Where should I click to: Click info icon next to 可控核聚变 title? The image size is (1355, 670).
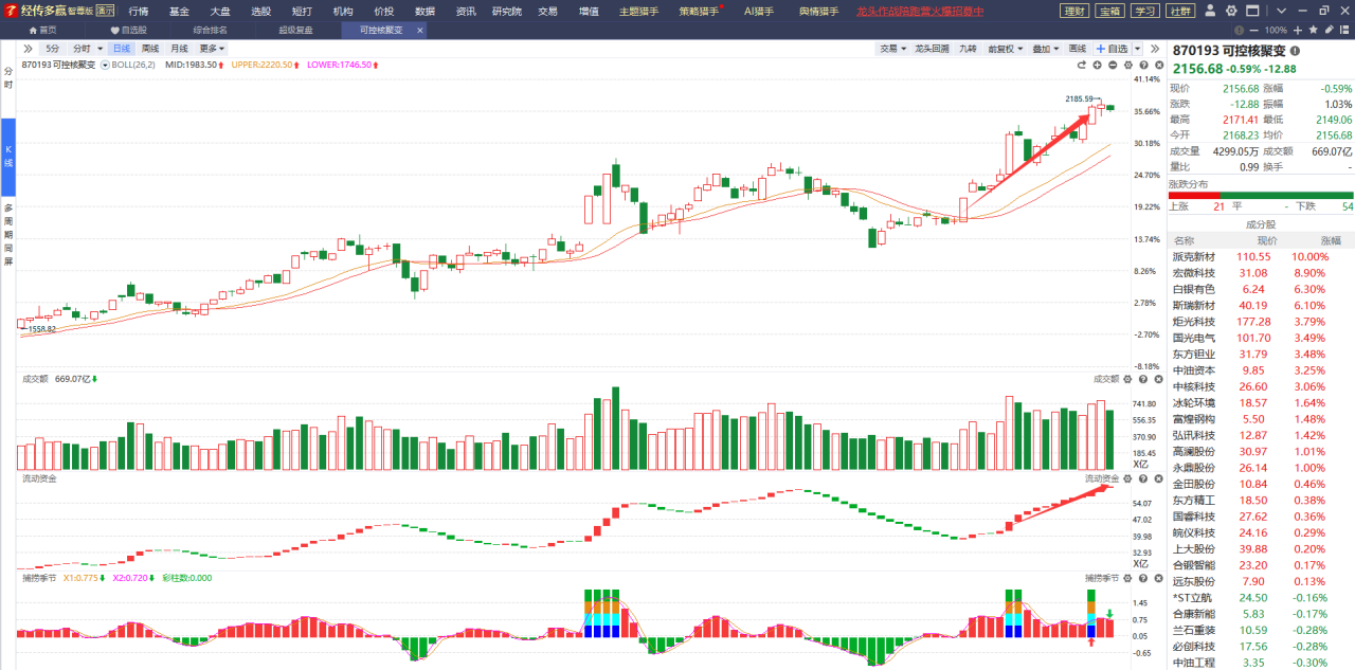coord(1296,51)
